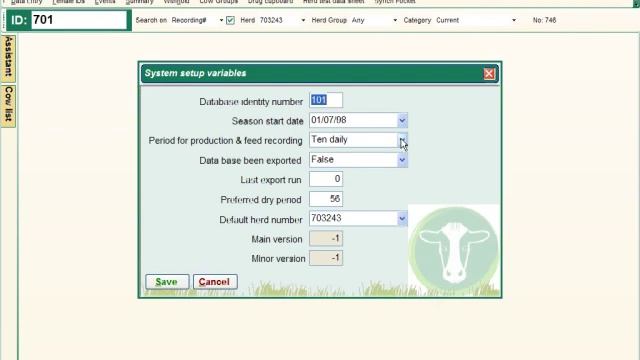Expand the Period for production dropdown arrow

[402, 140]
